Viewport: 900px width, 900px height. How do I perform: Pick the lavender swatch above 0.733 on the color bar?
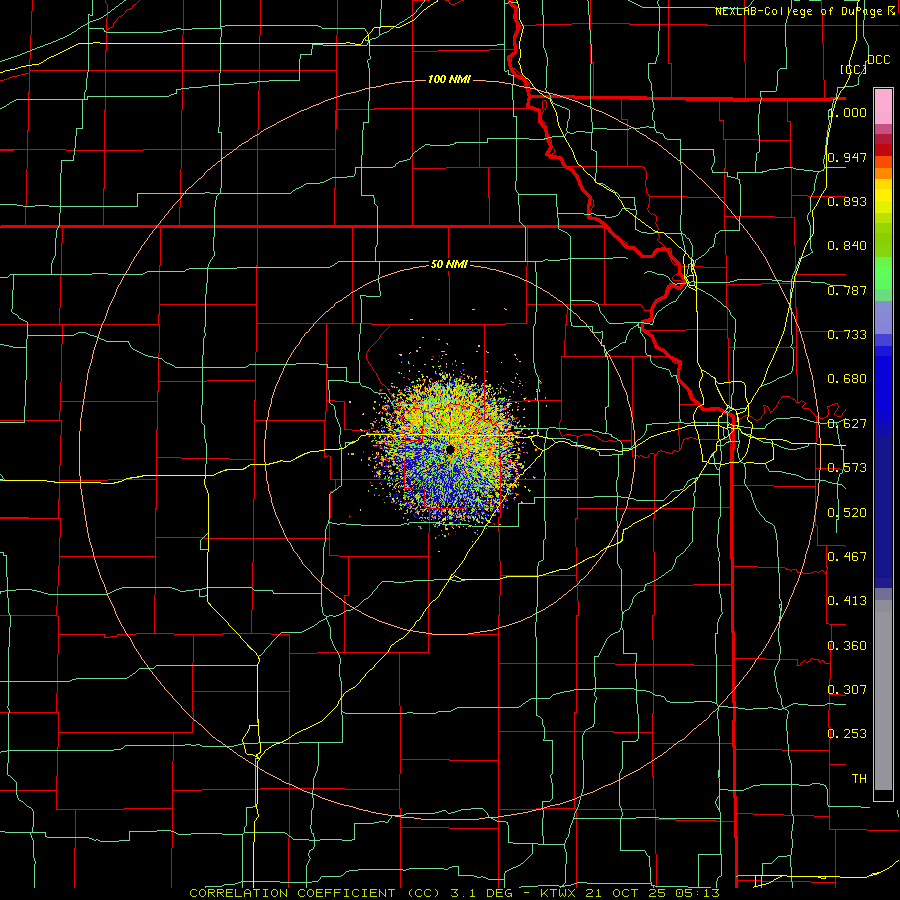pos(883,317)
